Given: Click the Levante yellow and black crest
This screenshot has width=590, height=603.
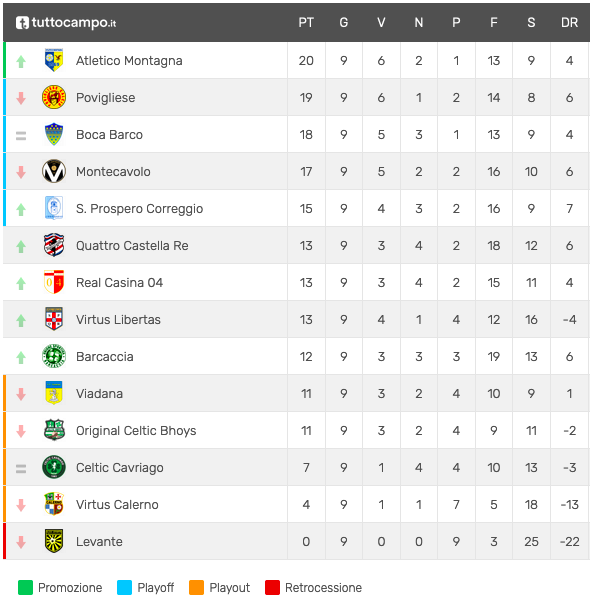Looking at the screenshot, I should pos(54,541).
